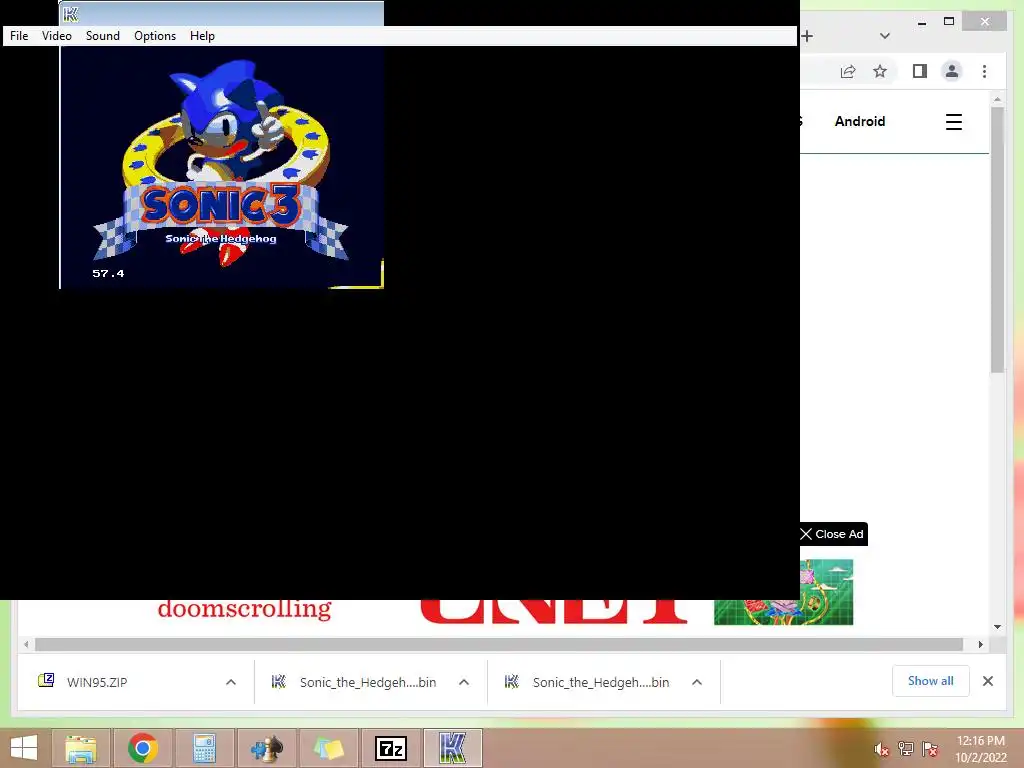Image resolution: width=1024 pixels, height=768 pixels.
Task: Open Sticky Notes from the taskbar
Action: click(x=328, y=748)
